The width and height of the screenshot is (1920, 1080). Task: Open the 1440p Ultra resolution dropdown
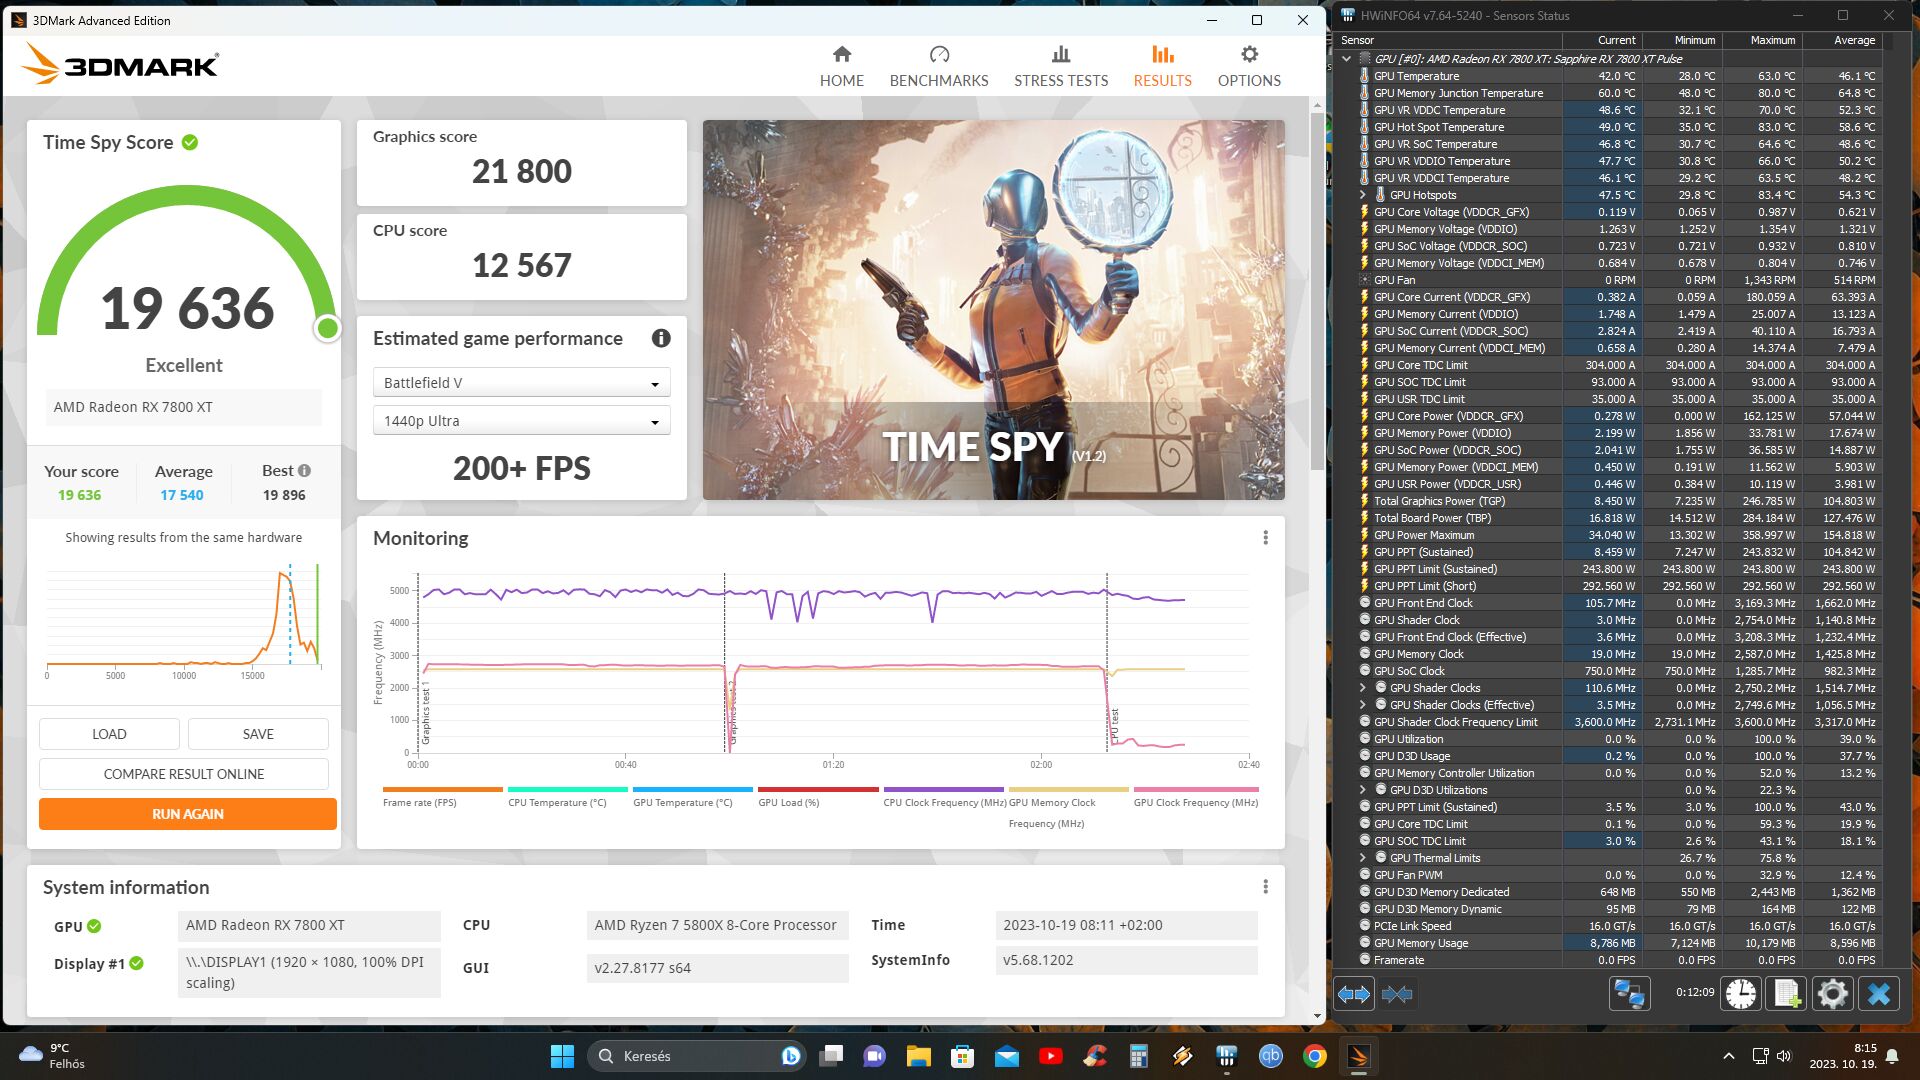click(521, 421)
